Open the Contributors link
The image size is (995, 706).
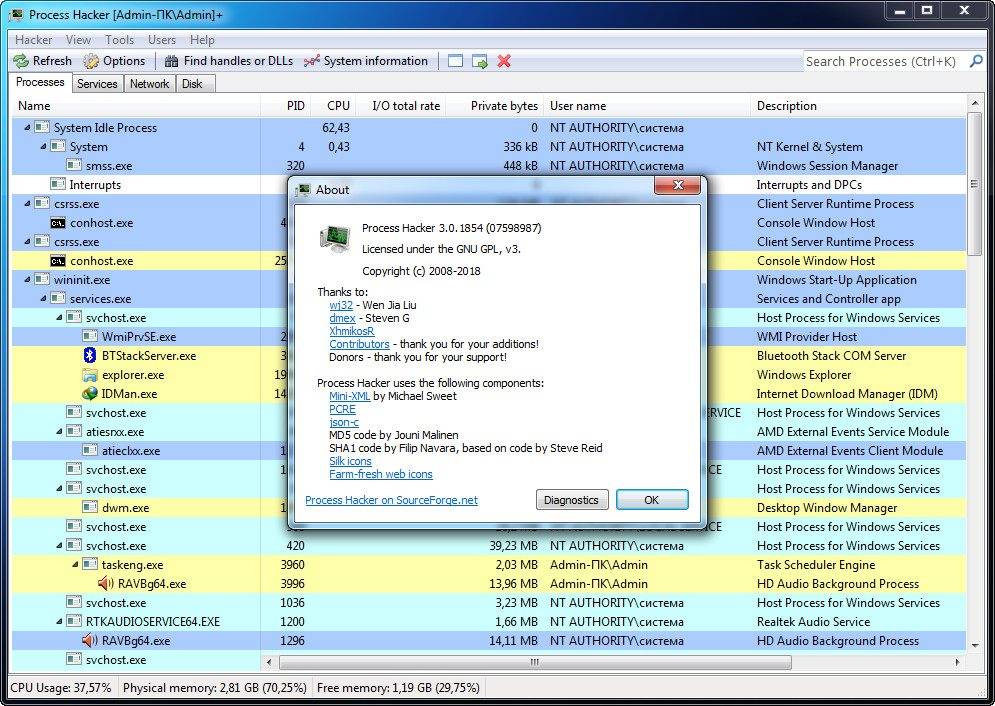point(359,344)
